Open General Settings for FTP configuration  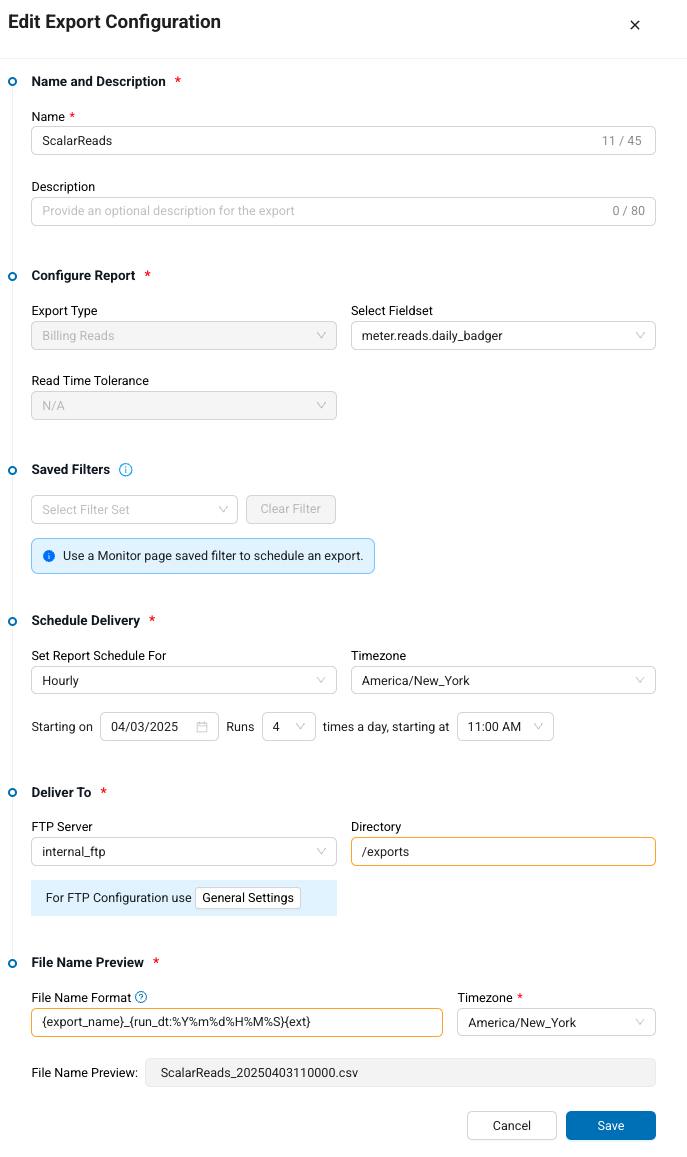(248, 898)
